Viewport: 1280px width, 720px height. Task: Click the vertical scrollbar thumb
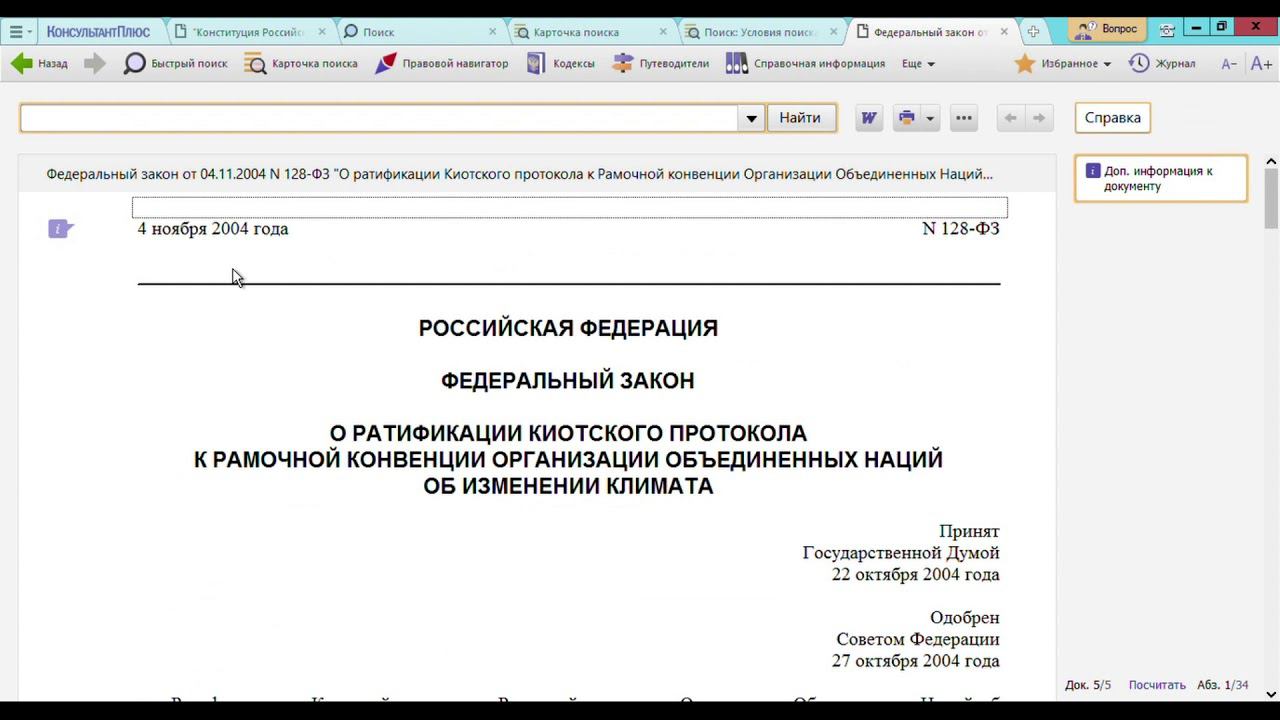[1271, 199]
